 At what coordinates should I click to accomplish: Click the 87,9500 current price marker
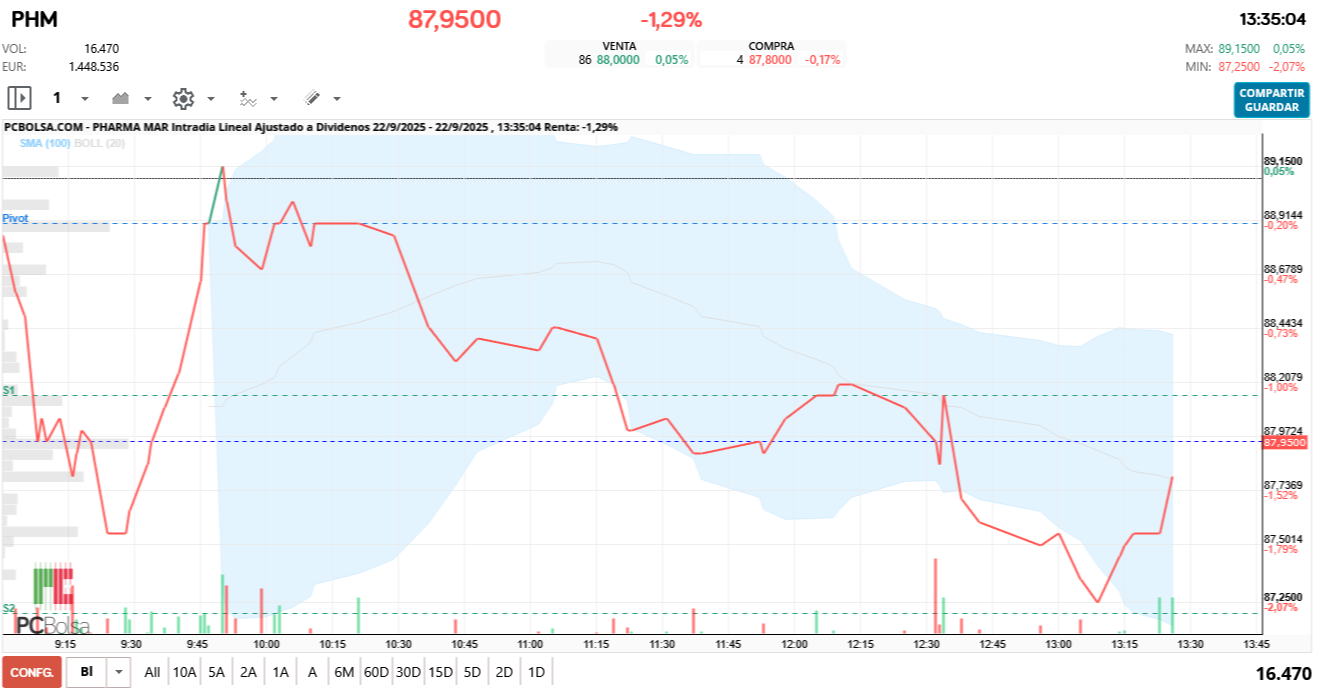pos(1285,441)
